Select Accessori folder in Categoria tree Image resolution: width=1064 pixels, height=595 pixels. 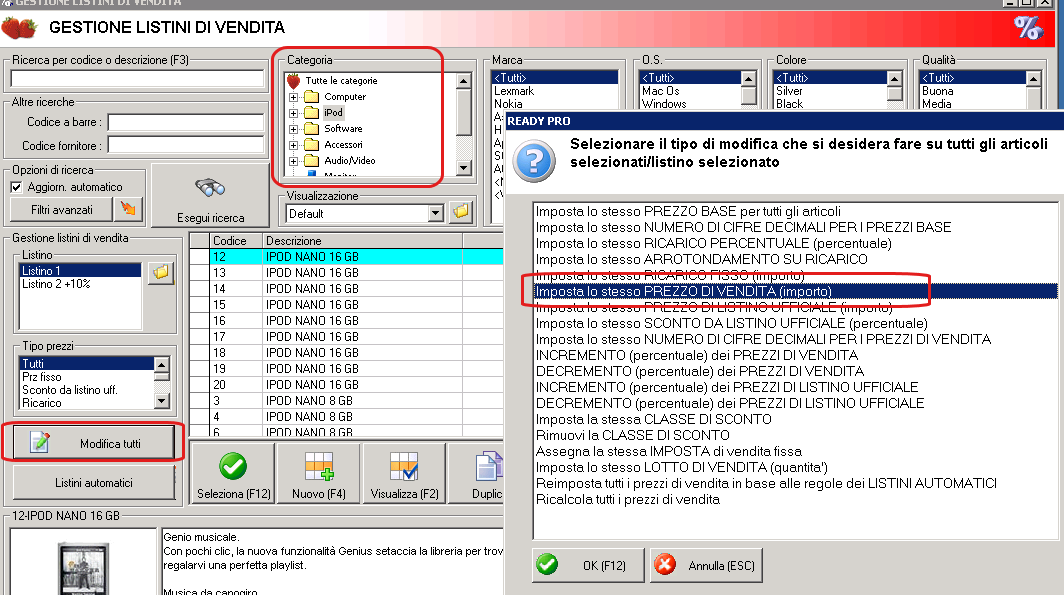tap(343, 145)
